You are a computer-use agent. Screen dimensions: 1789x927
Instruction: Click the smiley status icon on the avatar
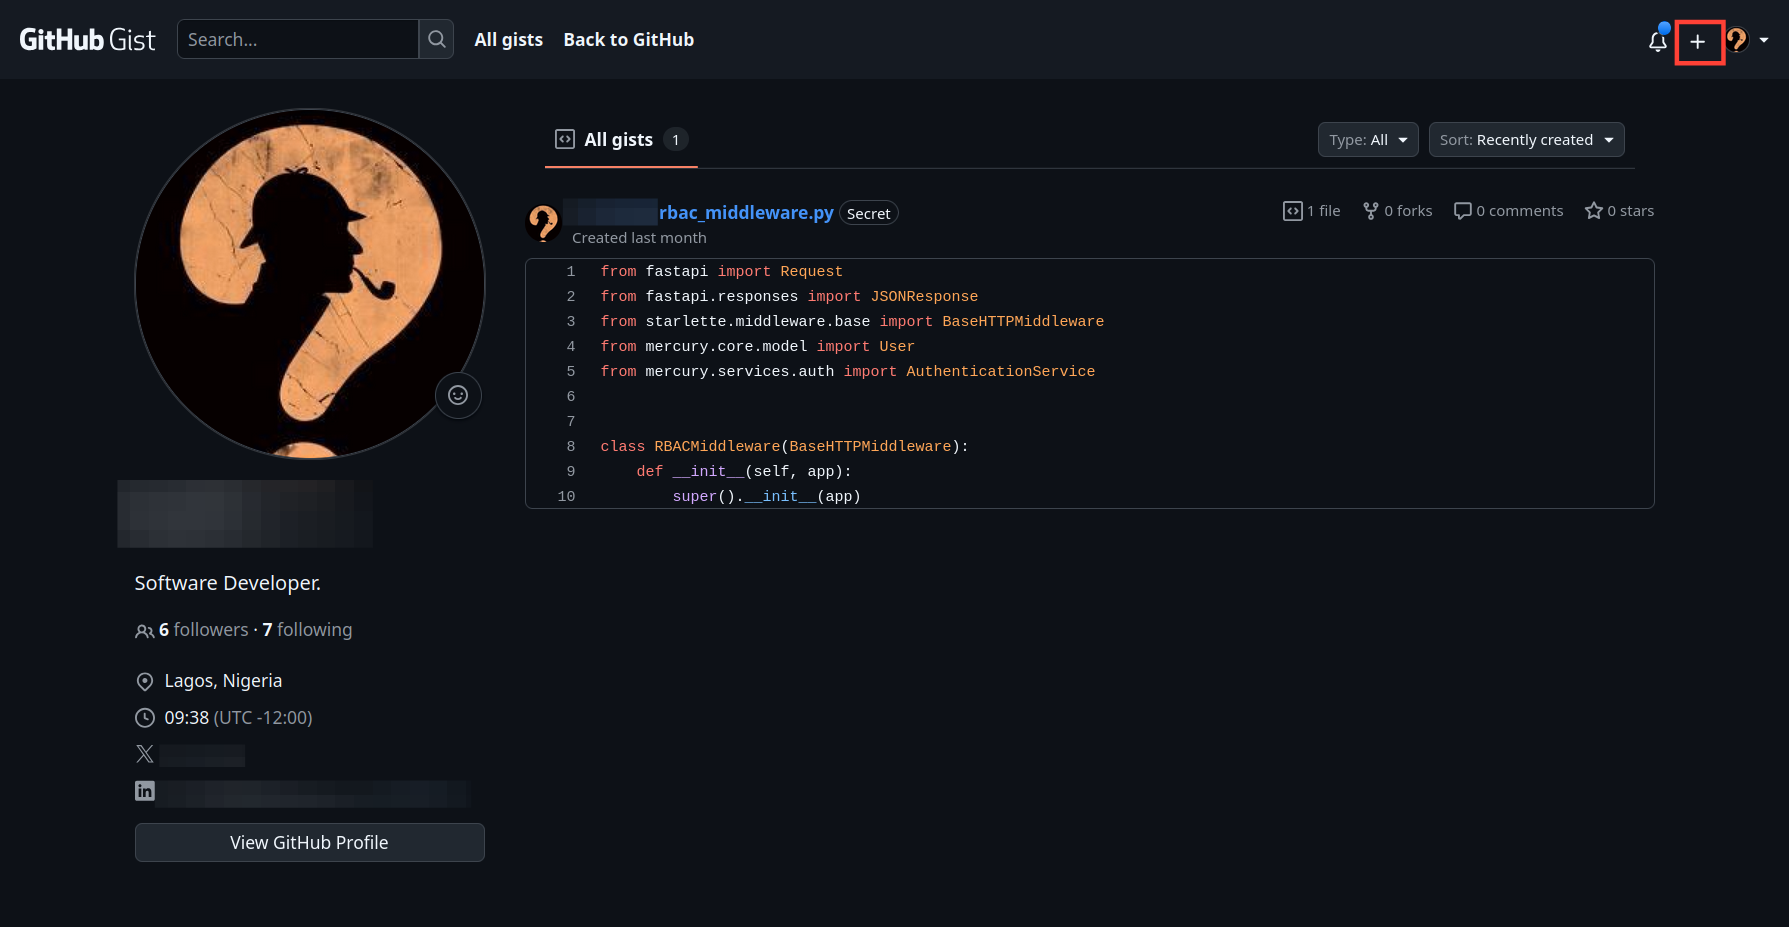point(458,396)
